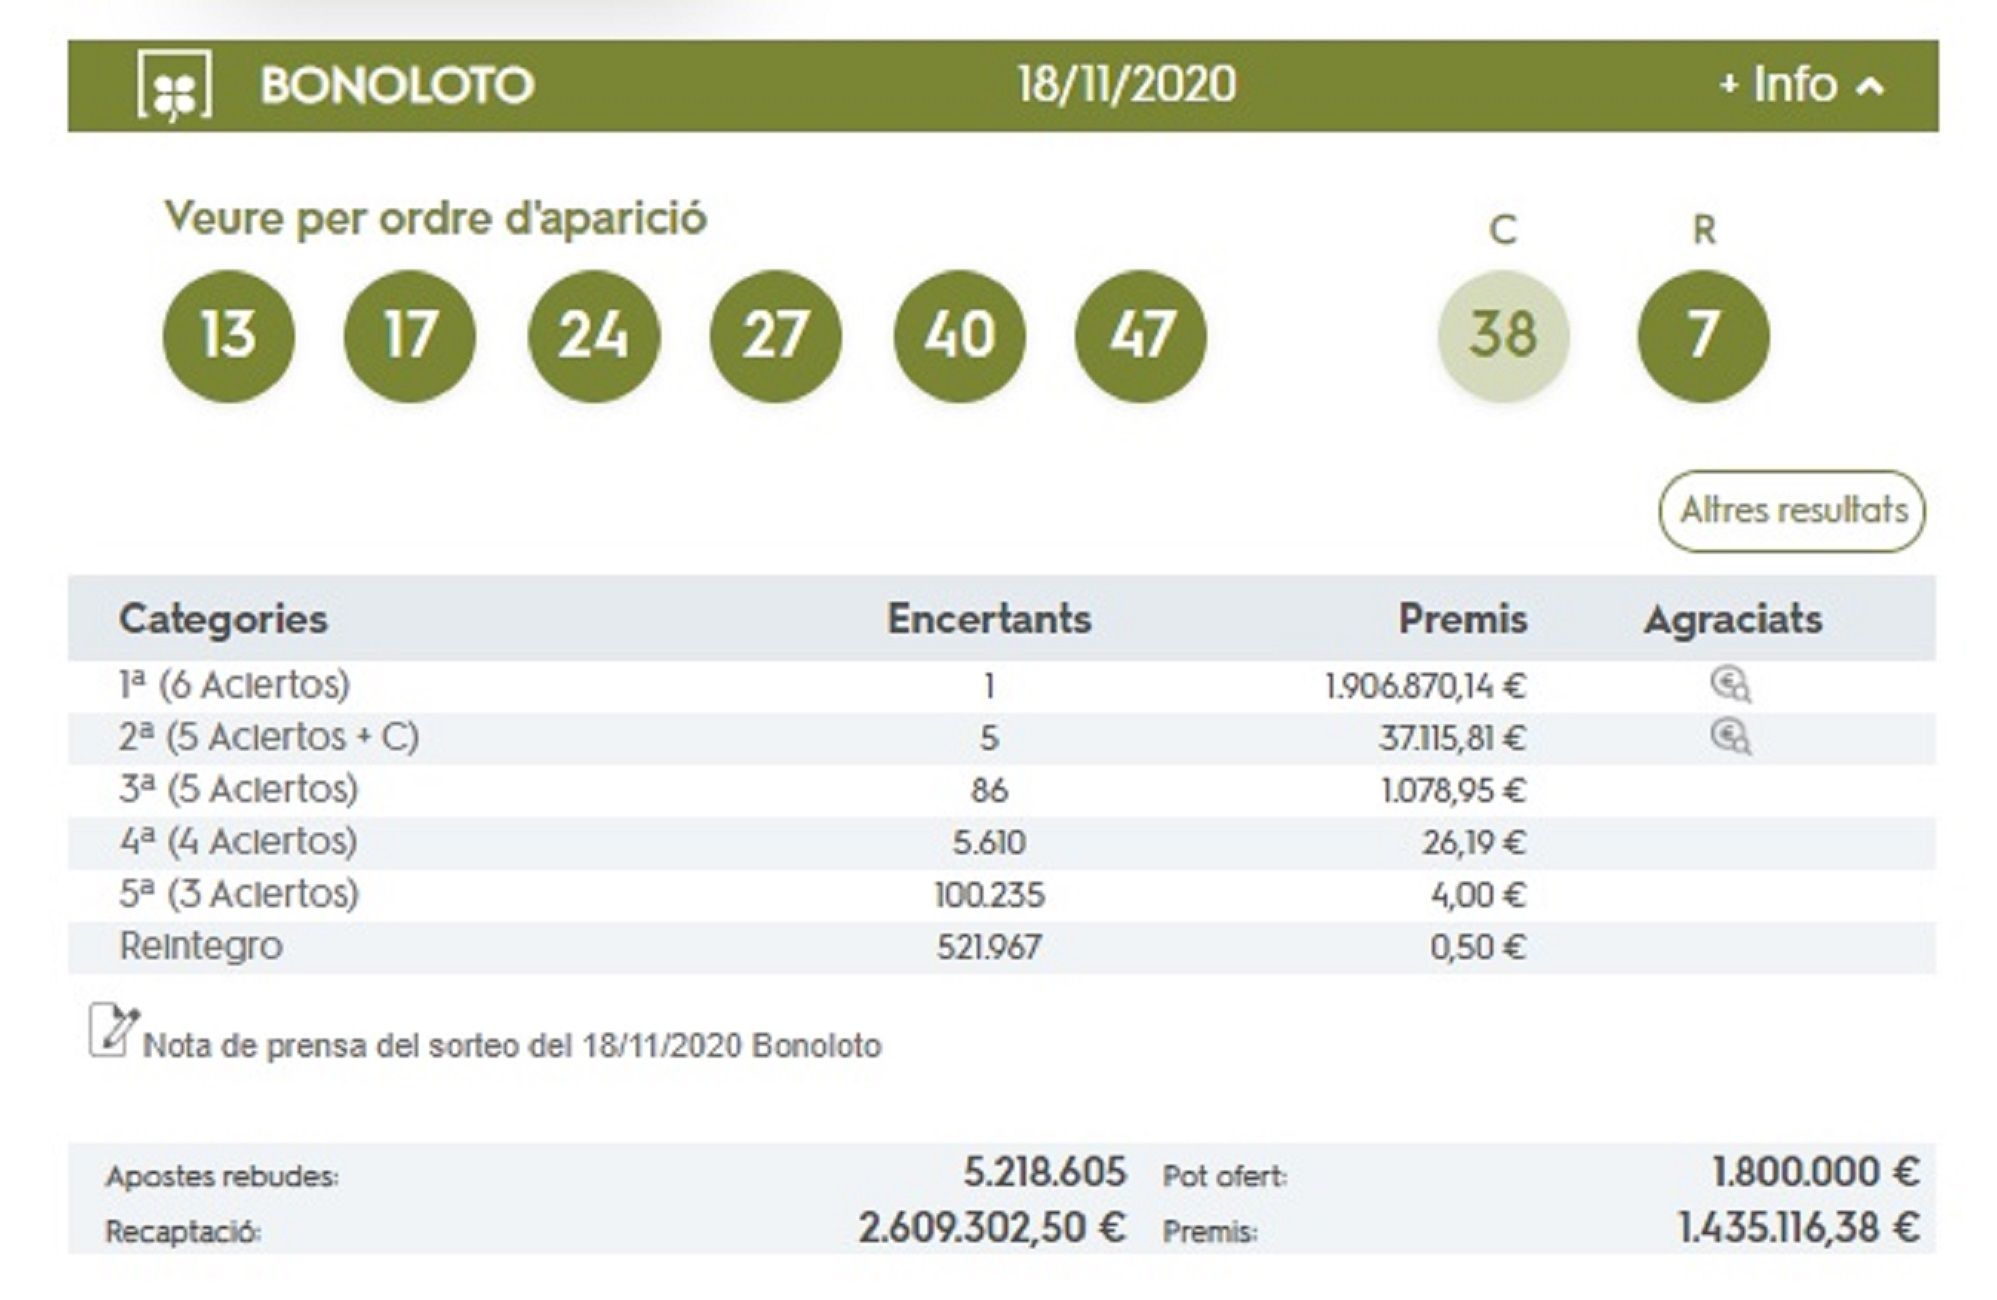Click Recaptació value 2.609.302,50 €

(992, 1228)
